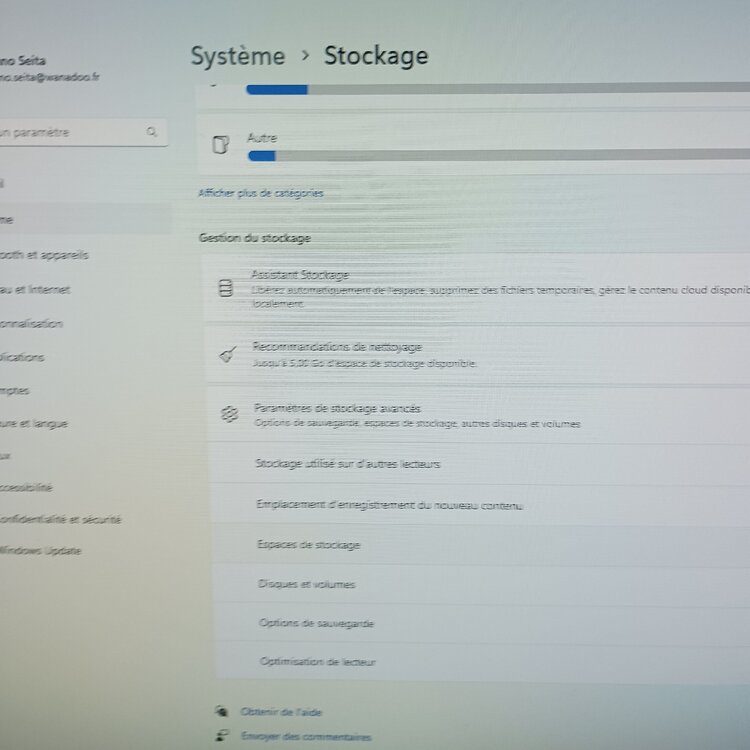Click Afficher plus de catégories link

(x=260, y=193)
